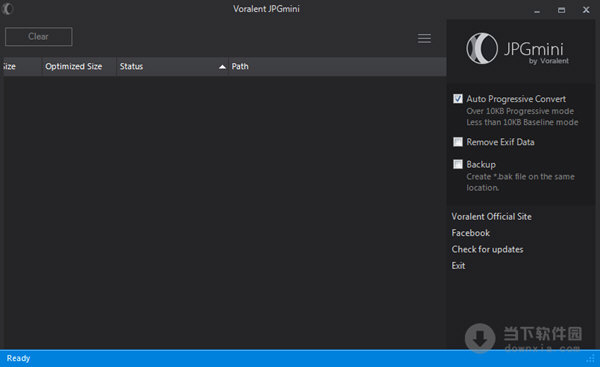Open the hamburger menu icon
600x367 pixels.
pyautogui.click(x=424, y=38)
